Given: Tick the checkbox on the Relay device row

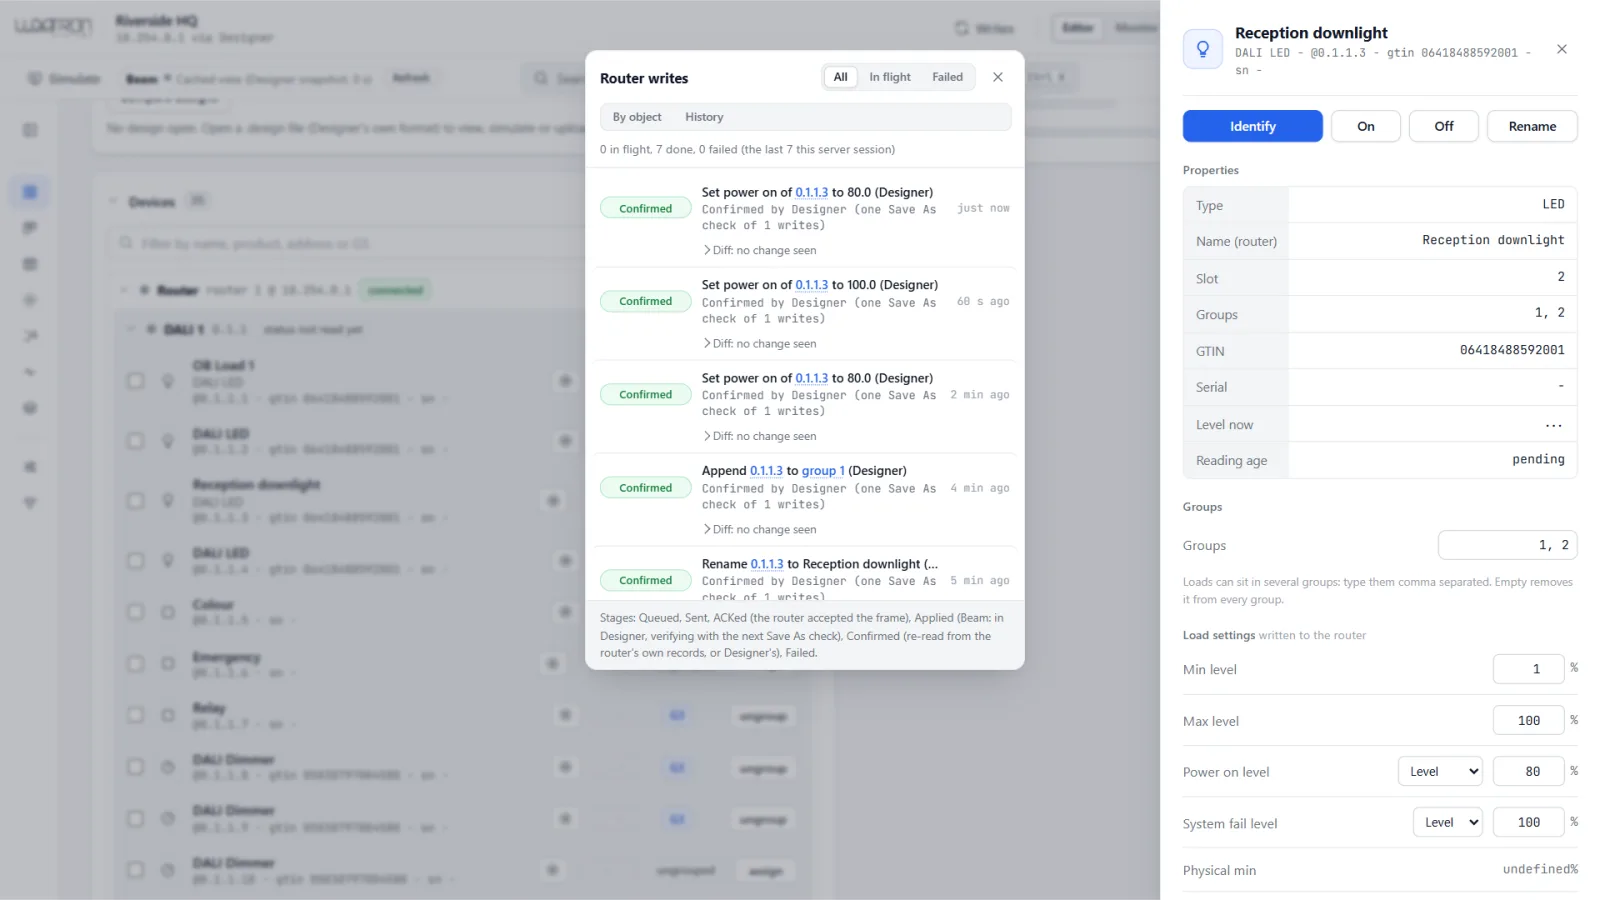Looking at the screenshot, I should 135,715.
